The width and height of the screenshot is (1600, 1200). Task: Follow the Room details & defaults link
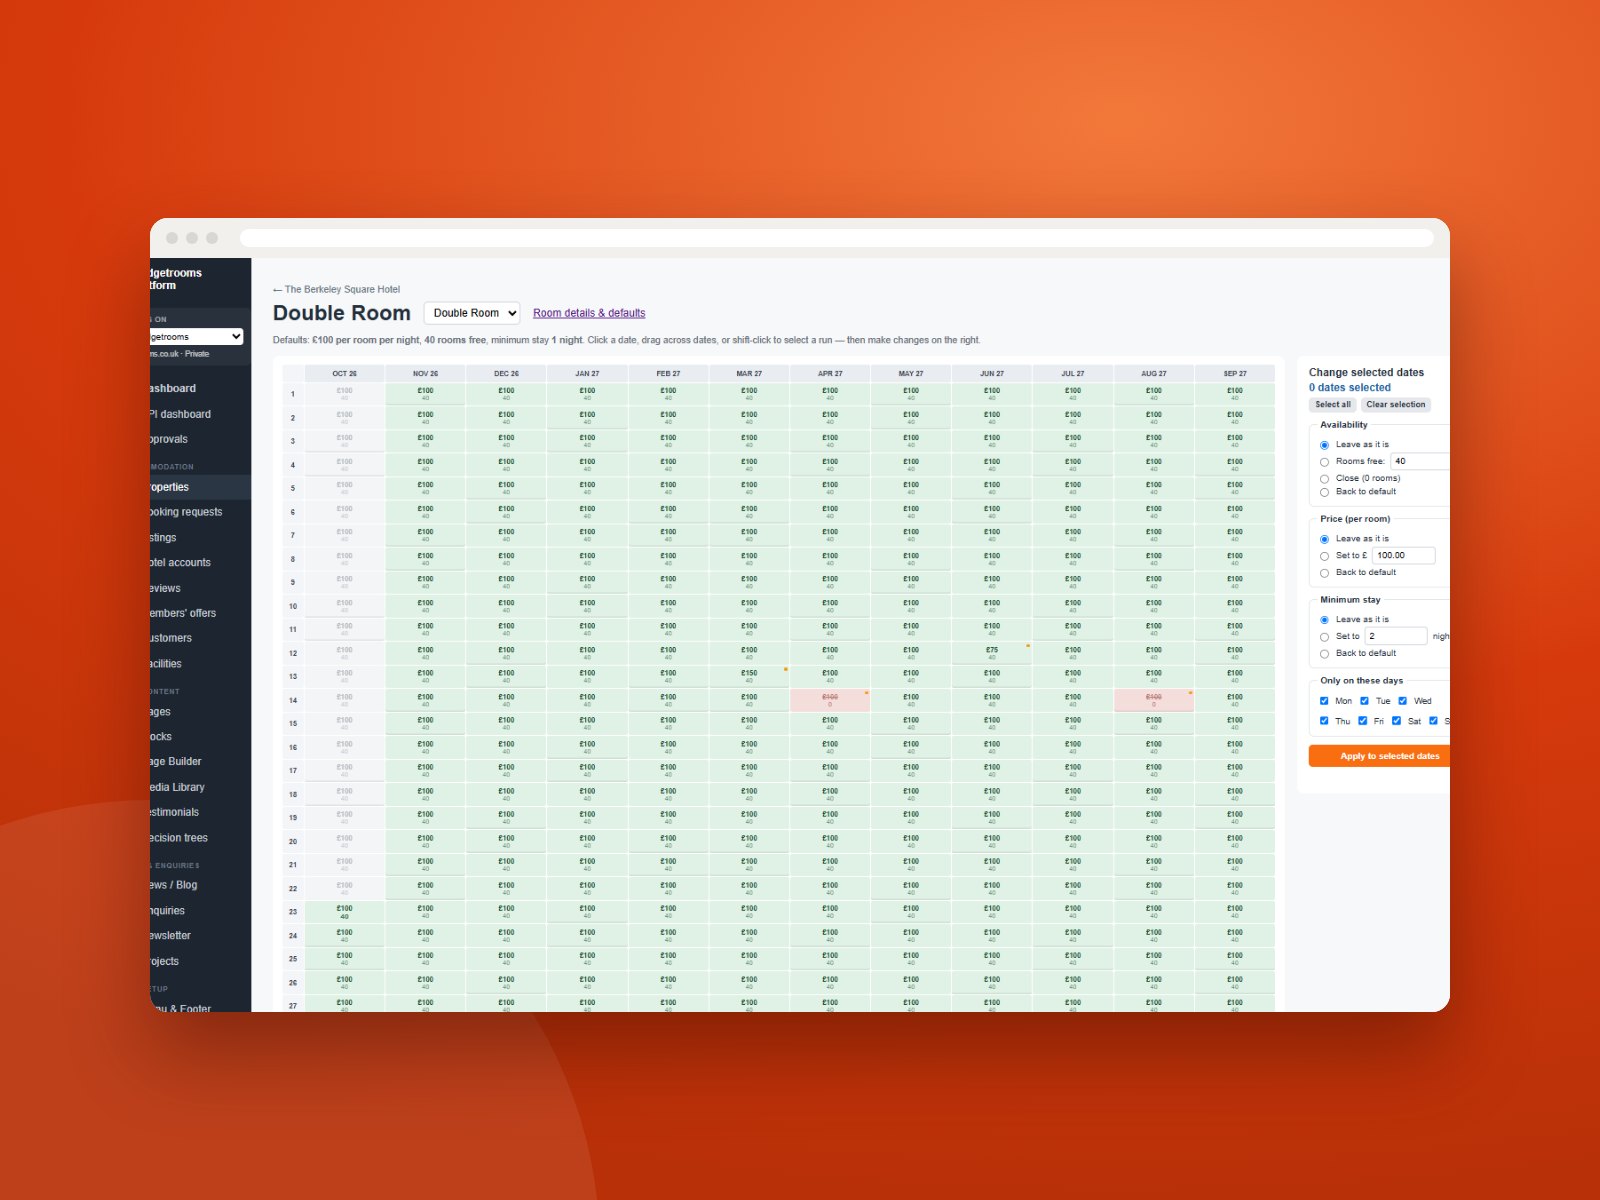pyautogui.click(x=589, y=313)
